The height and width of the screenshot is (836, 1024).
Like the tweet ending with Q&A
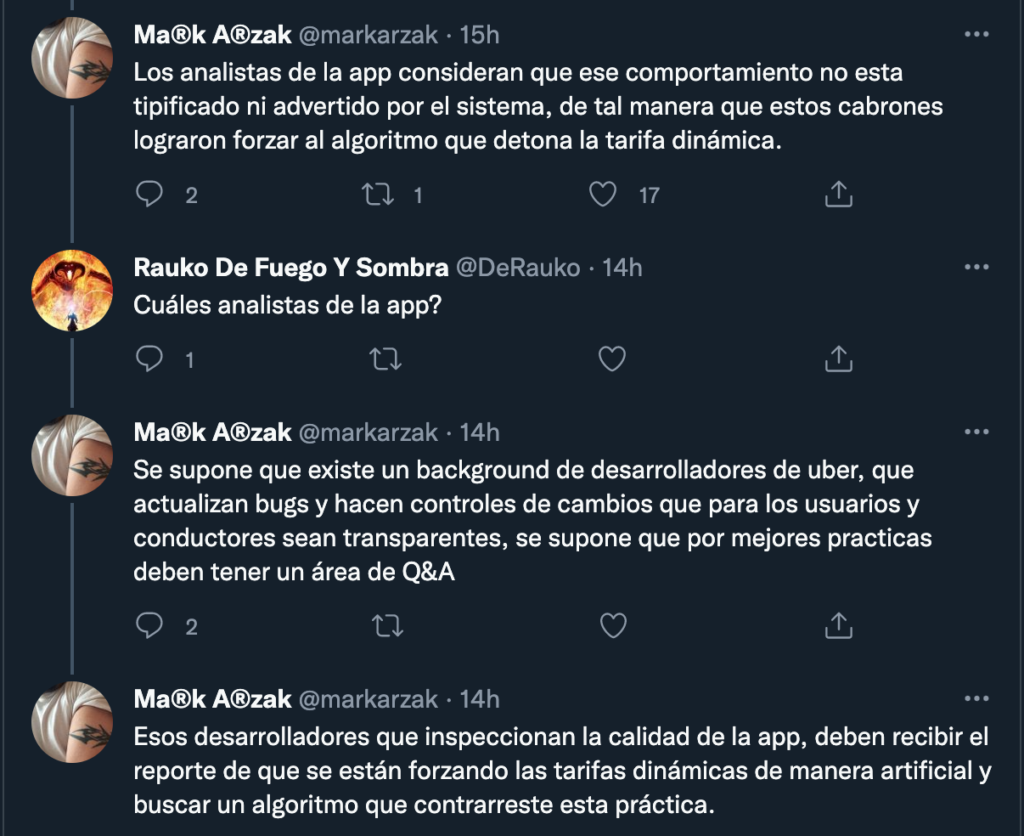coord(612,626)
